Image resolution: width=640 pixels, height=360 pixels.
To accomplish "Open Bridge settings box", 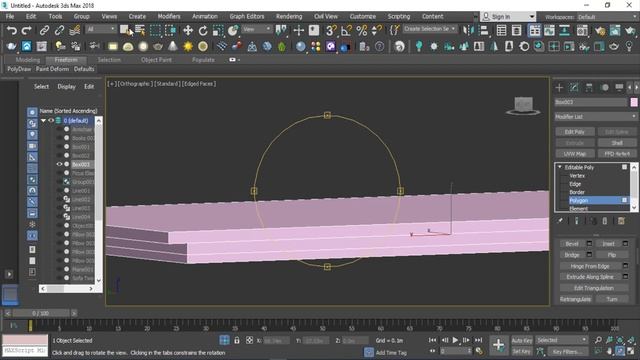I will click(589, 255).
